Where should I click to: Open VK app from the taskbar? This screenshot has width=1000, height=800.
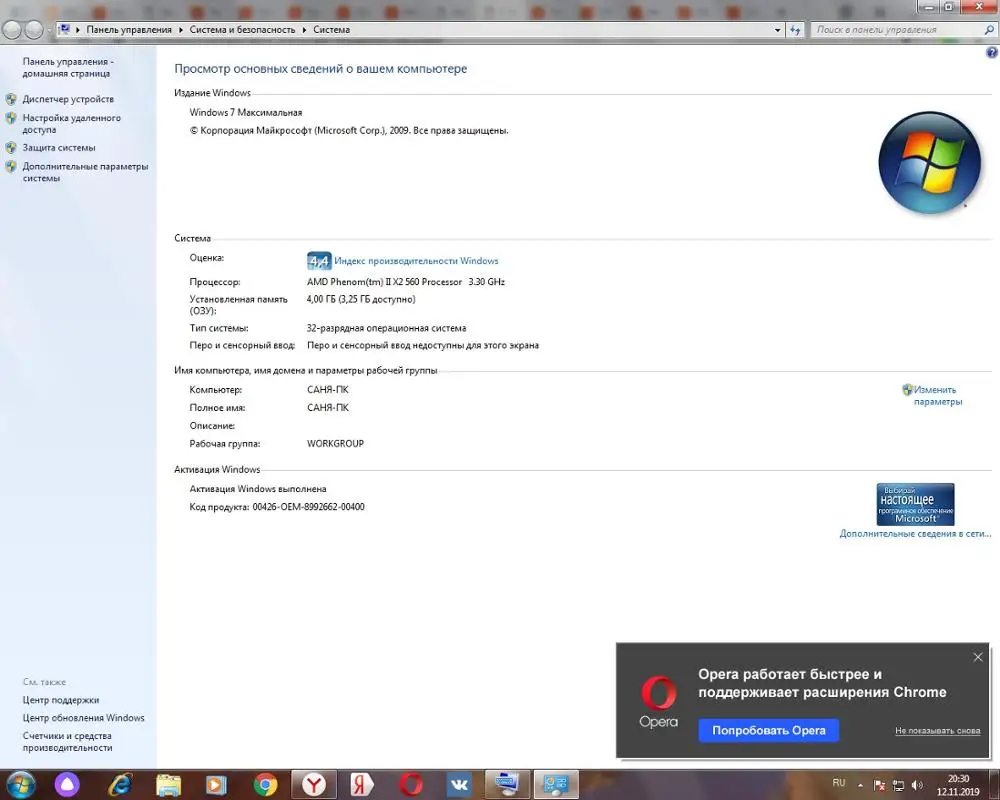point(459,785)
